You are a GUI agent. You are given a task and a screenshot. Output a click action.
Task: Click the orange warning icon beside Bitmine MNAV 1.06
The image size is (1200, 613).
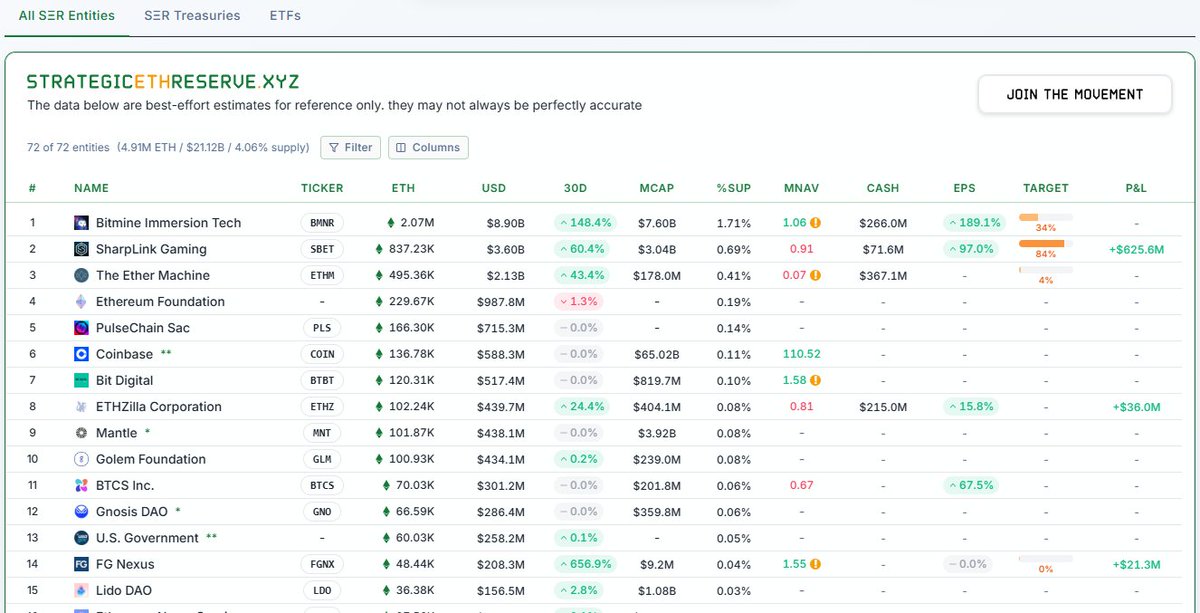point(816,223)
